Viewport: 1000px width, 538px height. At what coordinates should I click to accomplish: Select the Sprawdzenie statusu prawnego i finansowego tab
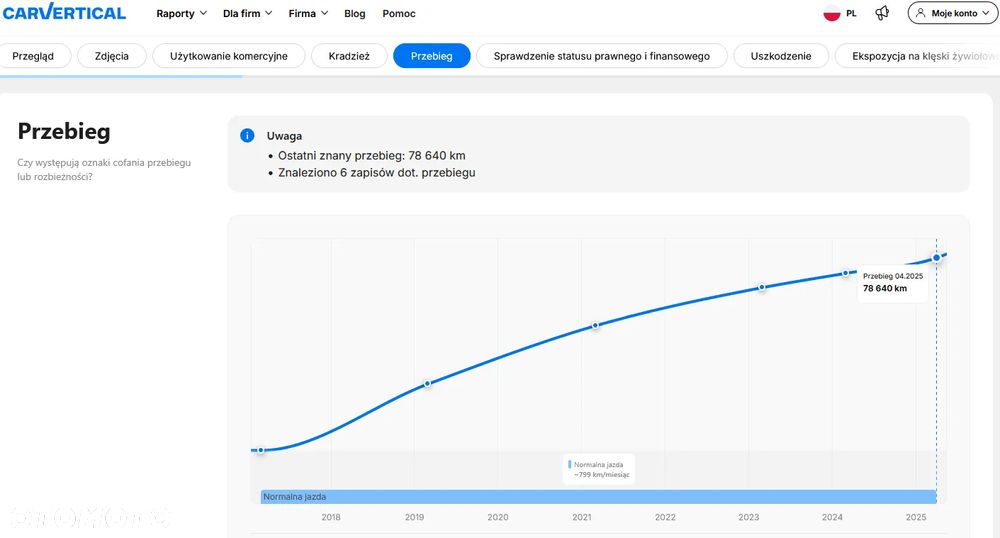coord(601,56)
